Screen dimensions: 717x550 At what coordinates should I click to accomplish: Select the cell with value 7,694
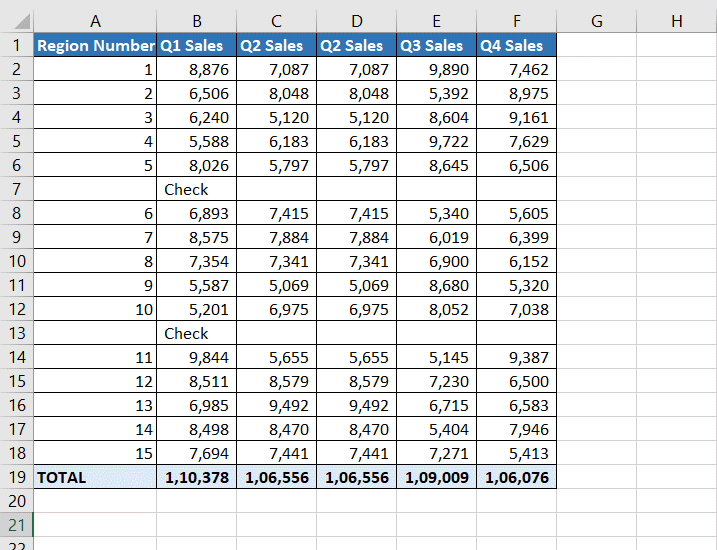pos(197,453)
